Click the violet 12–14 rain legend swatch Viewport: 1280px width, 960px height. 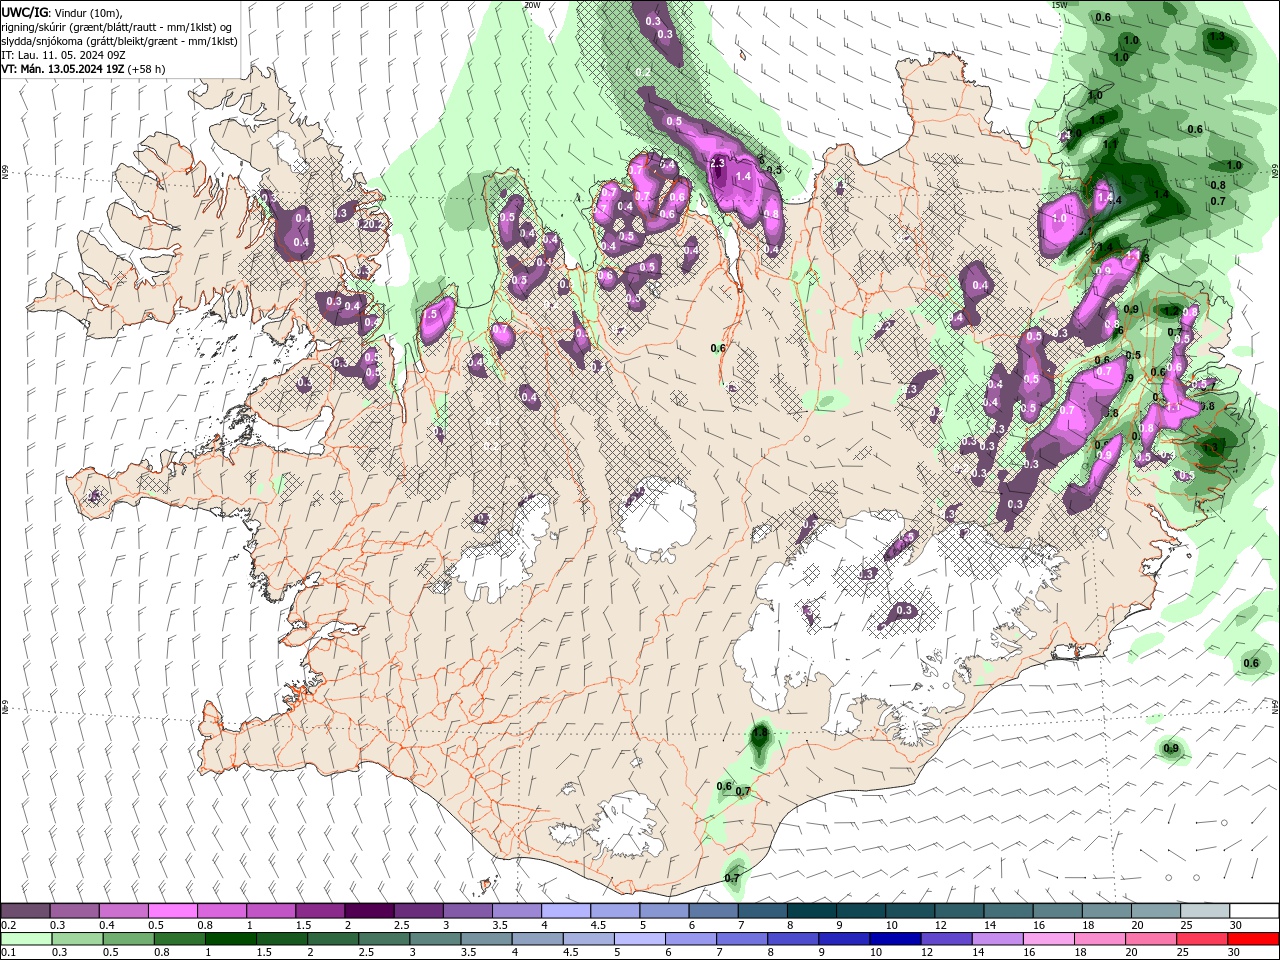point(946,939)
